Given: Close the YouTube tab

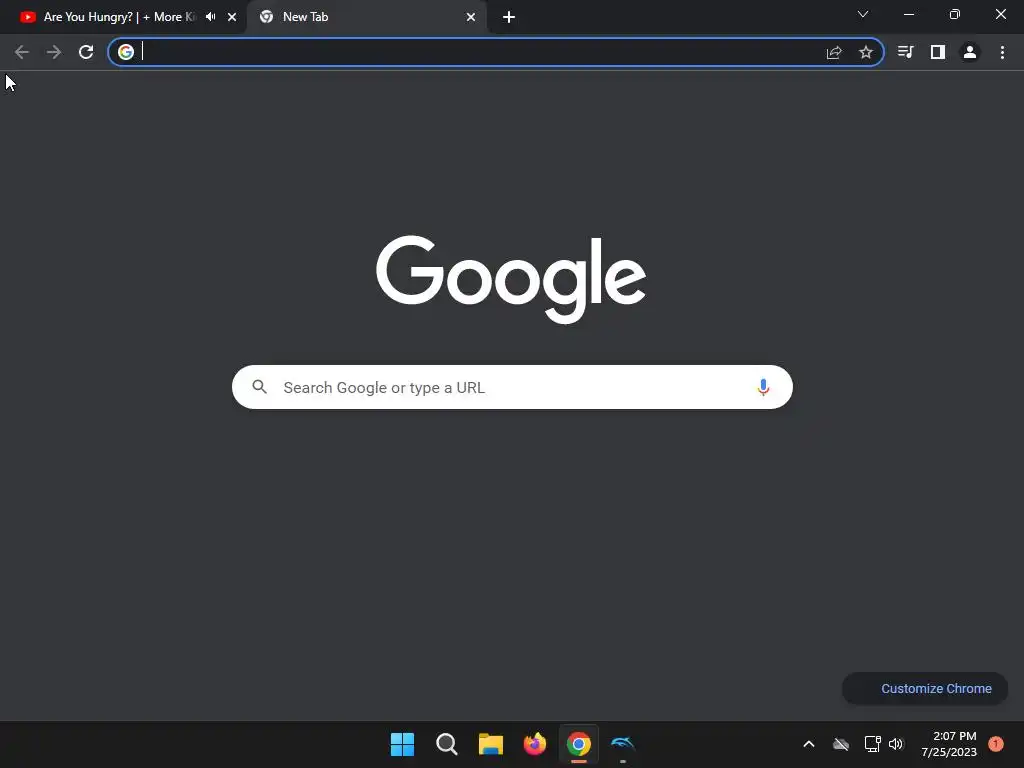Looking at the screenshot, I should coord(232,17).
